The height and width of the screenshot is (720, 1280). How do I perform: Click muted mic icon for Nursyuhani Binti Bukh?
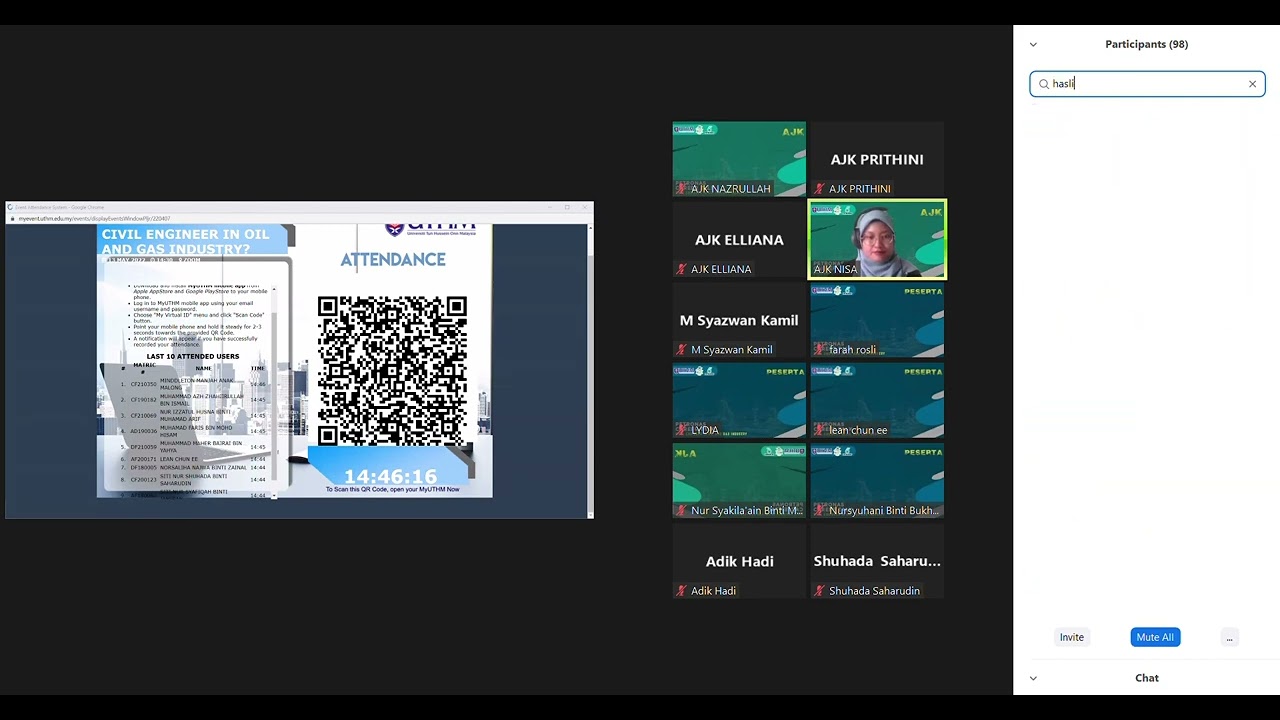coord(820,511)
